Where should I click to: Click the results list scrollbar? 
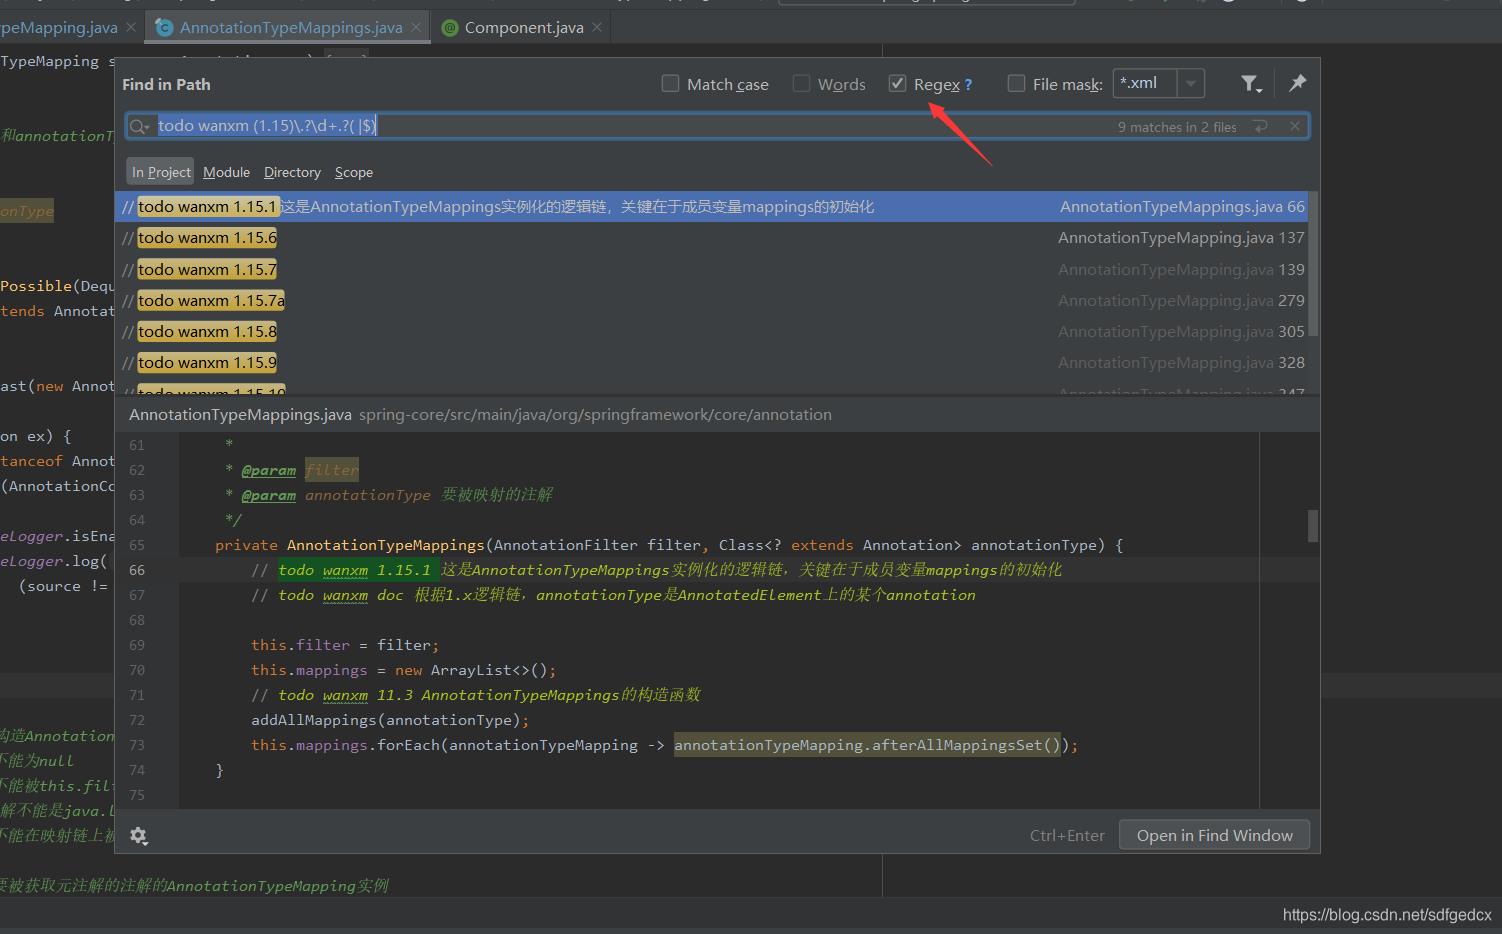[1314, 265]
